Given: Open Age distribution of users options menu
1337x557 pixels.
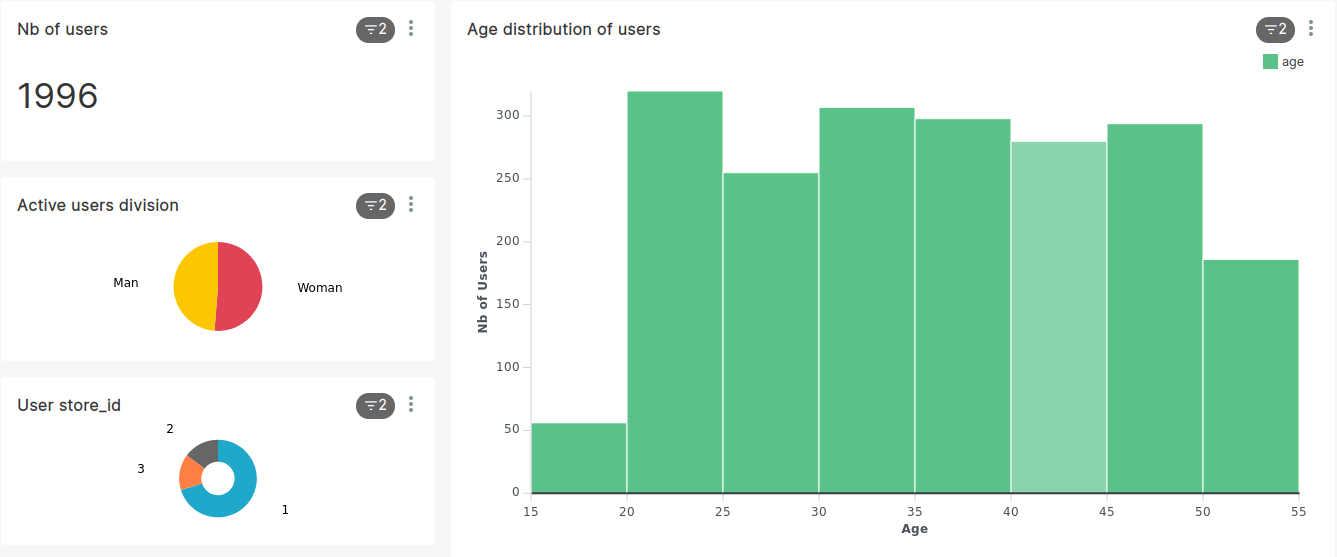Looking at the screenshot, I should [x=1311, y=29].
